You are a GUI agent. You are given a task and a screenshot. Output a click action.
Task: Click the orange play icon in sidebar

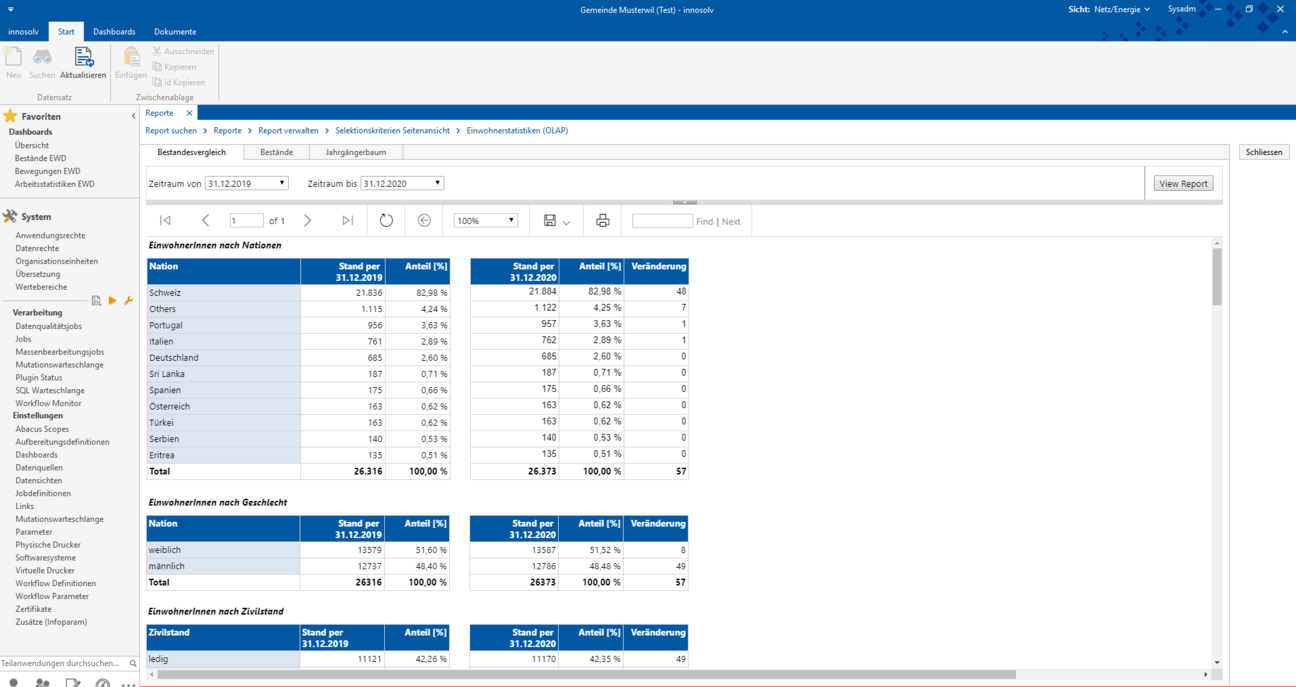point(112,300)
